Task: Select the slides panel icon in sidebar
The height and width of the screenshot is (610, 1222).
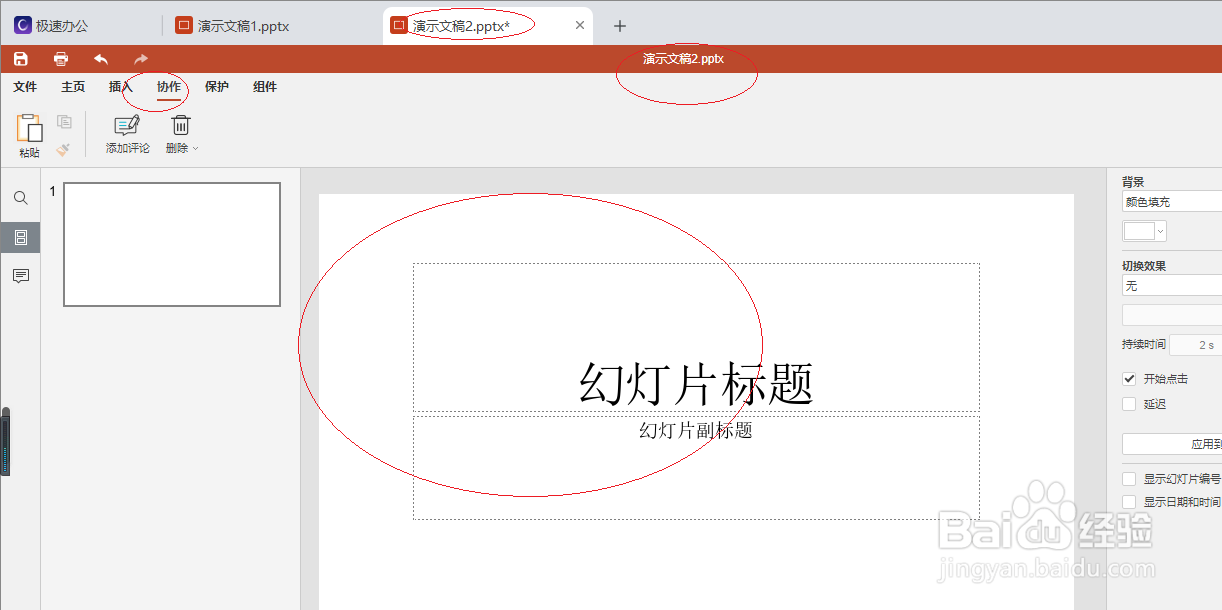Action: click(x=20, y=238)
